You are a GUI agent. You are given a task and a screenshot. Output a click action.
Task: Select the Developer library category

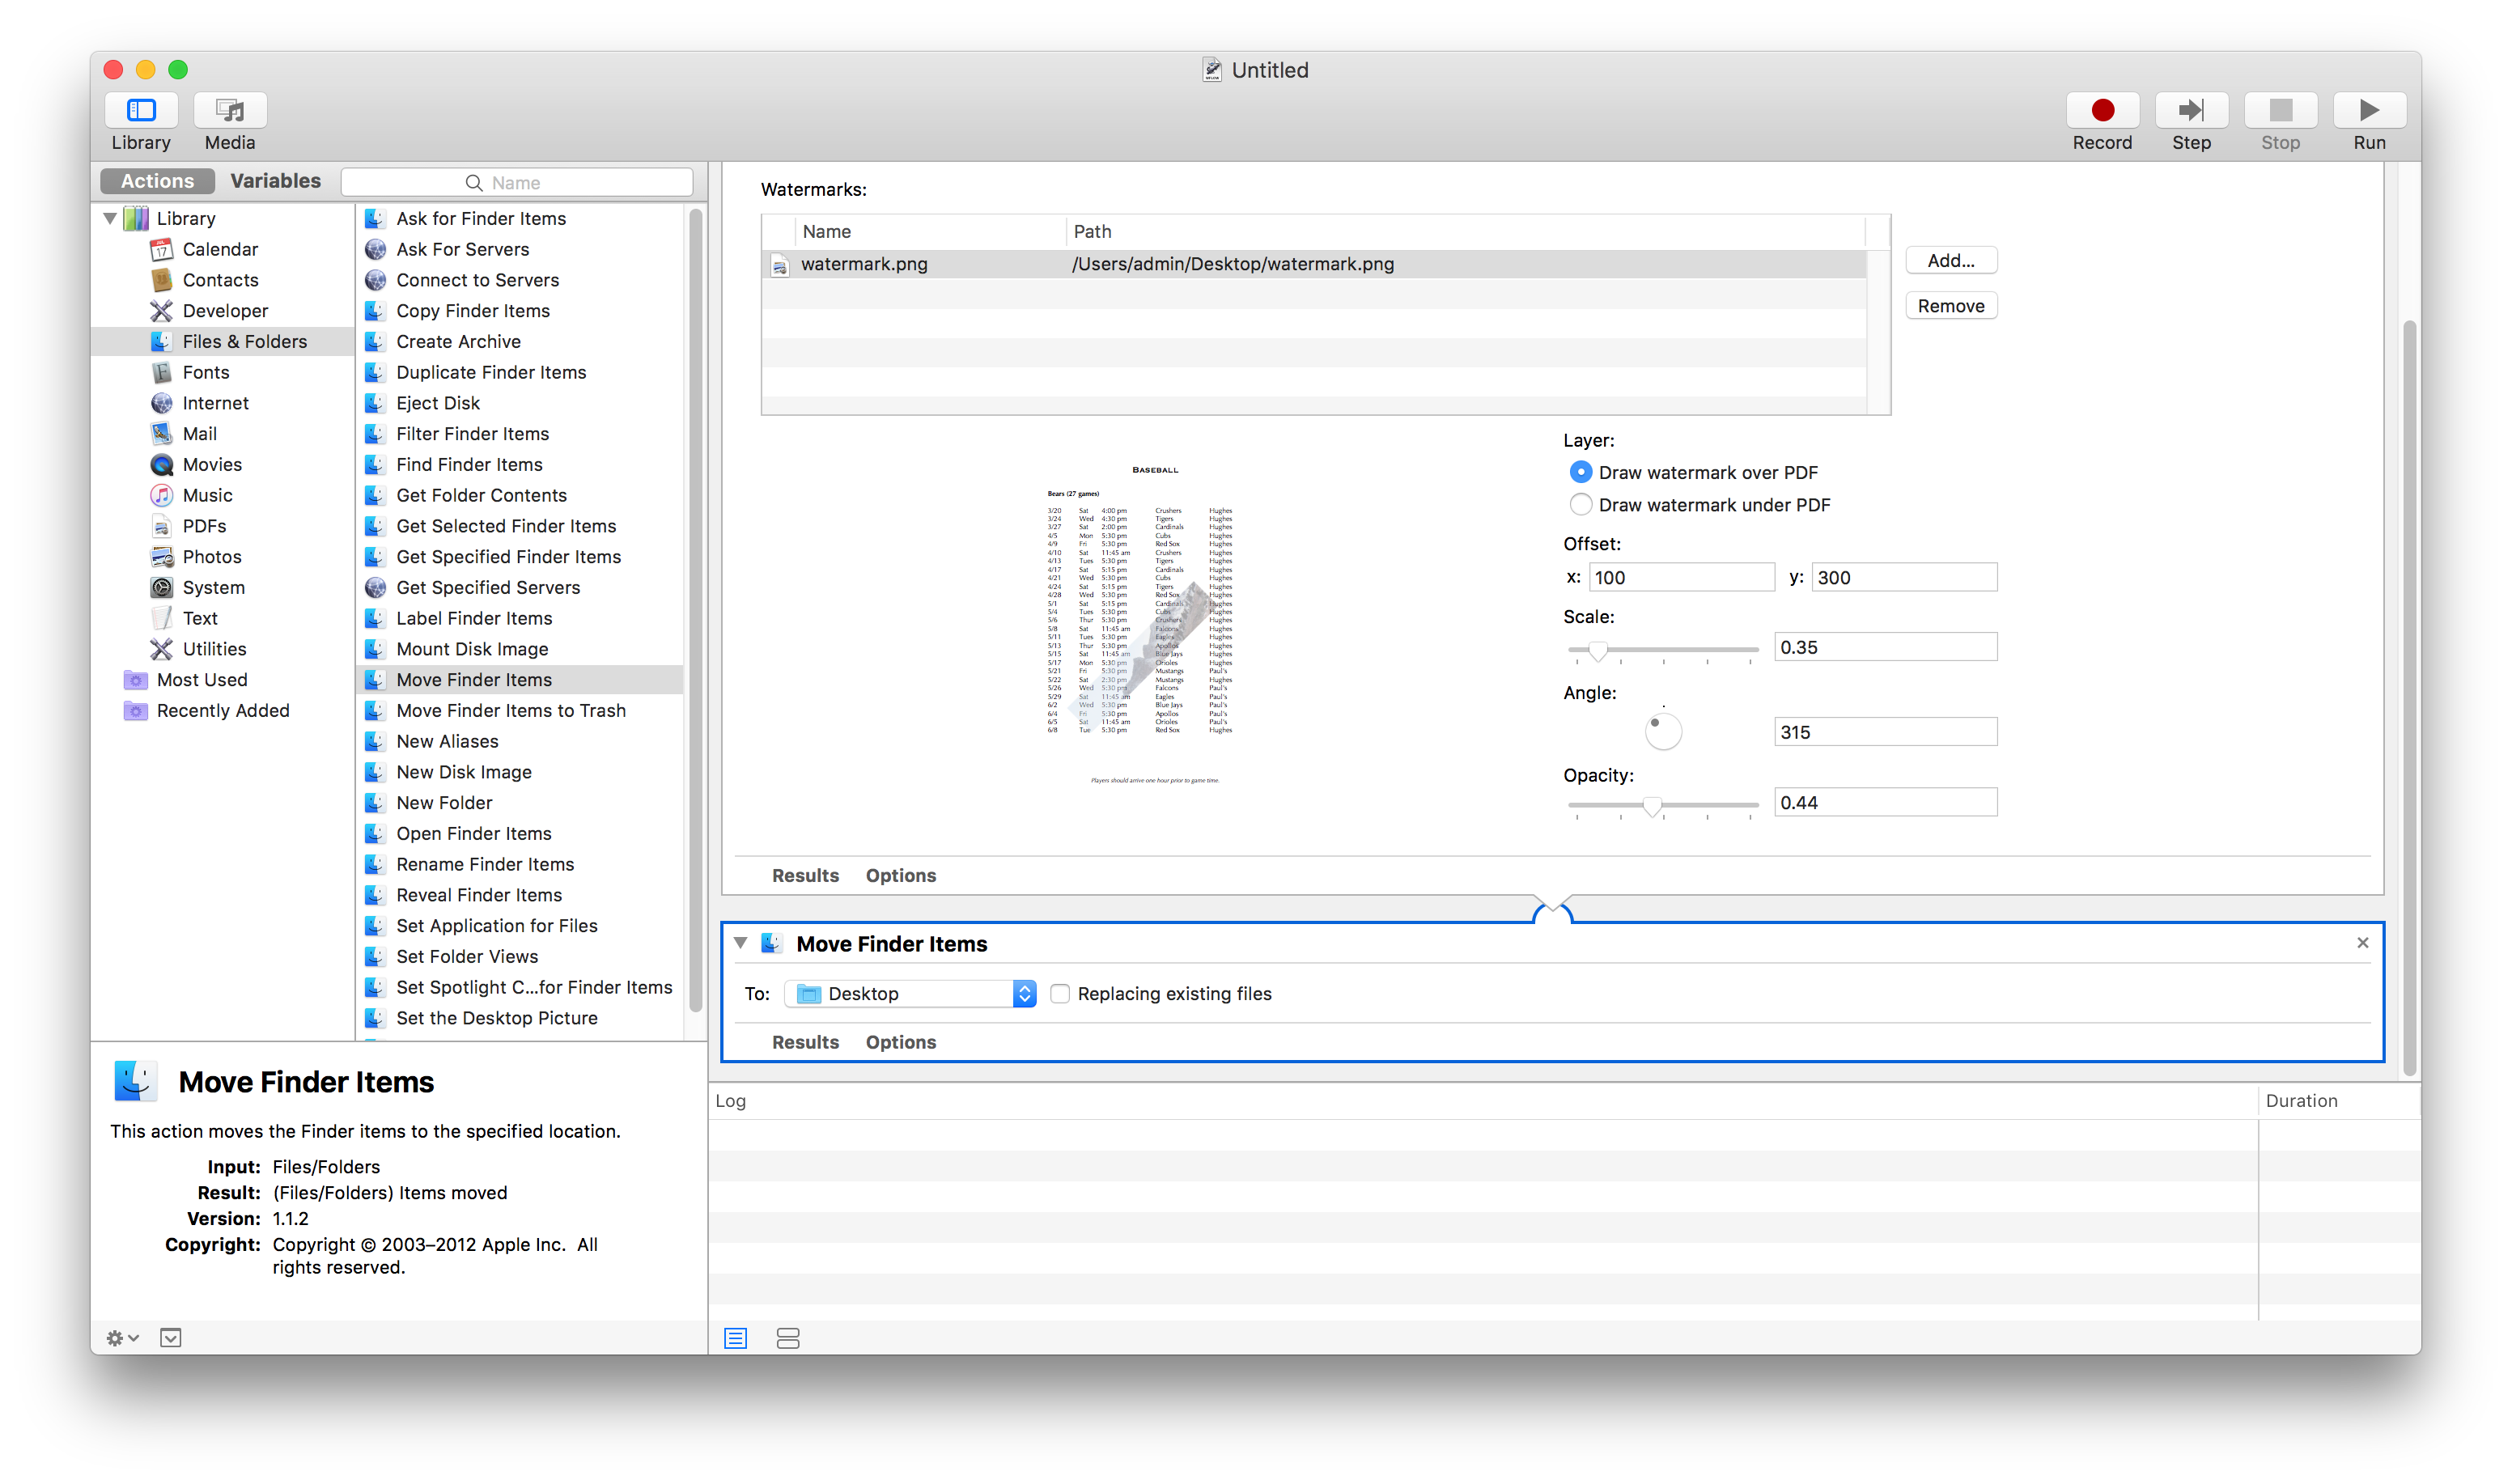[x=225, y=311]
